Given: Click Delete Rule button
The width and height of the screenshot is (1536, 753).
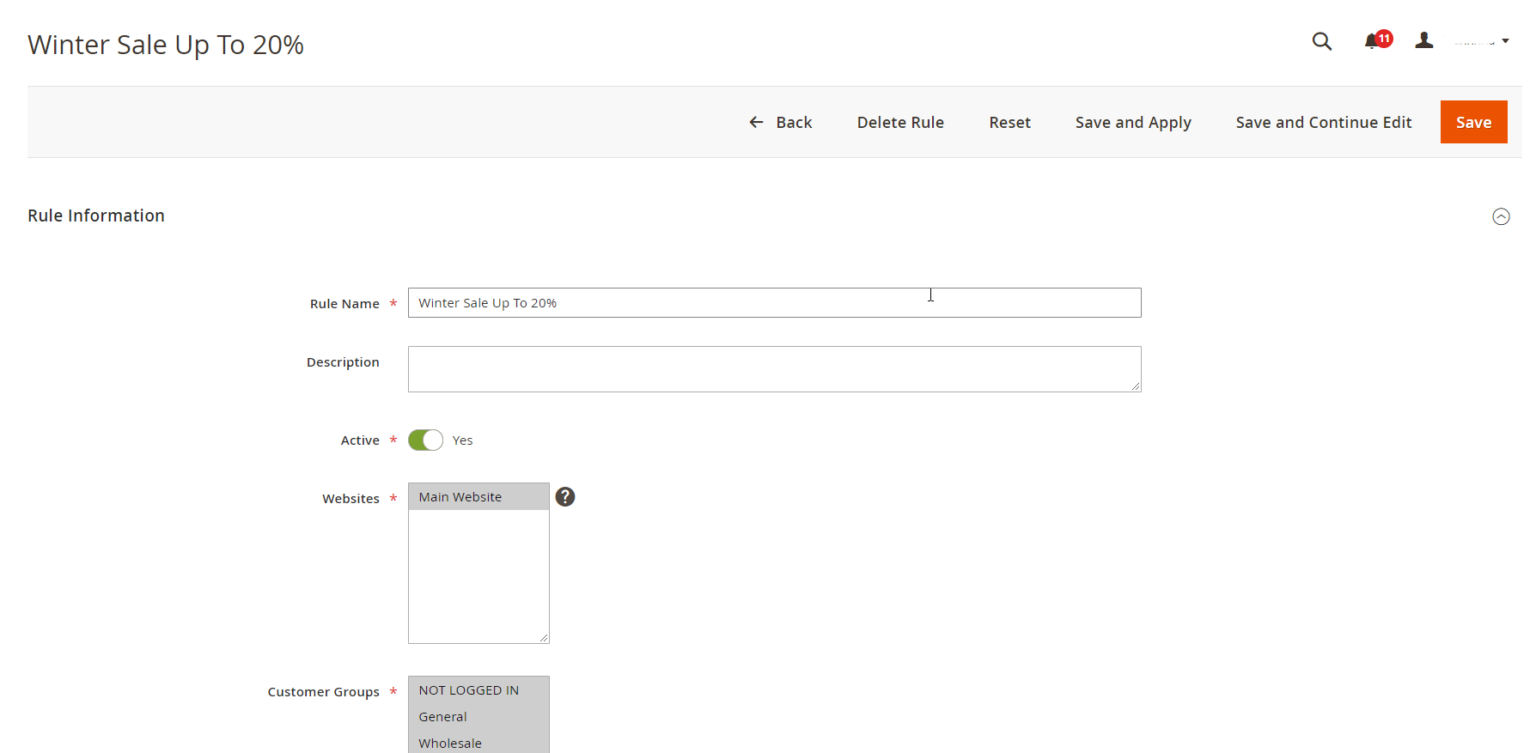Looking at the screenshot, I should tap(900, 122).
